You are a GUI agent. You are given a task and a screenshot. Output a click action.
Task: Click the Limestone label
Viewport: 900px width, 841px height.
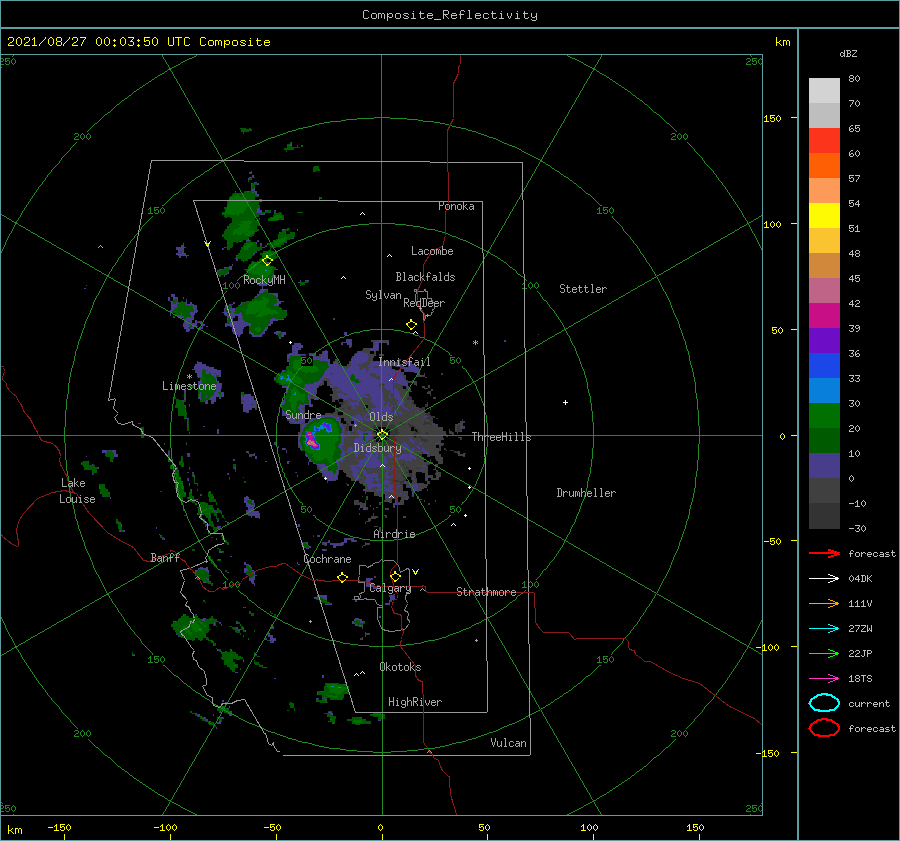click(189, 386)
